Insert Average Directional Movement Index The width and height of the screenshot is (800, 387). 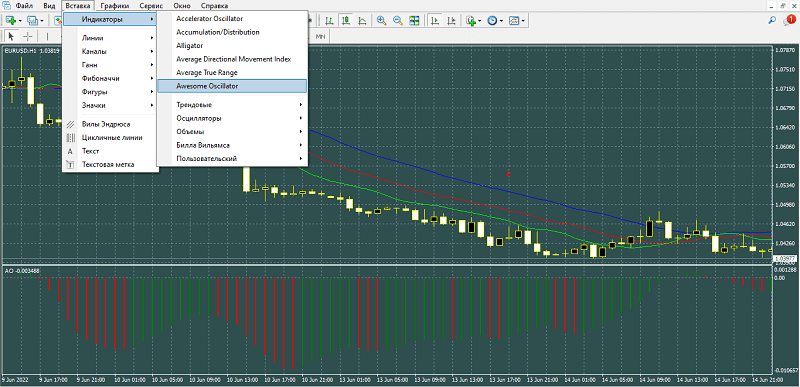[x=232, y=59]
